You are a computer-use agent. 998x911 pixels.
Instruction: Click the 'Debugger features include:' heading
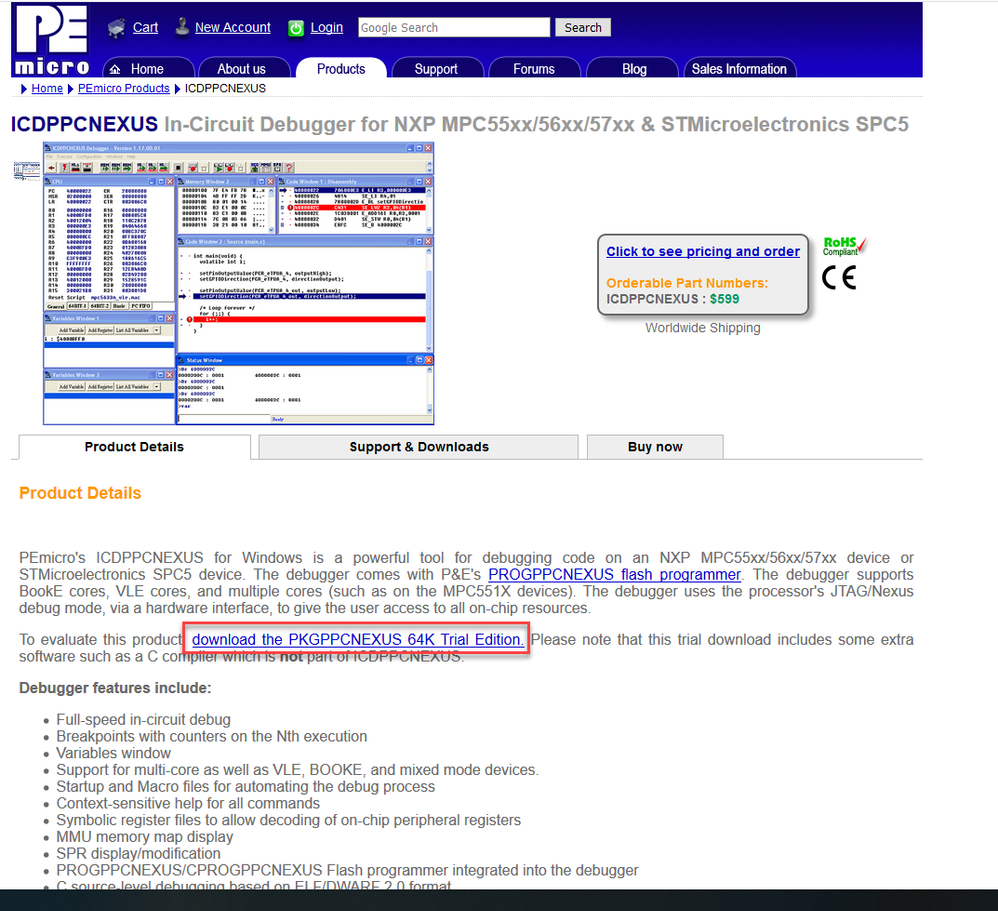(115, 688)
